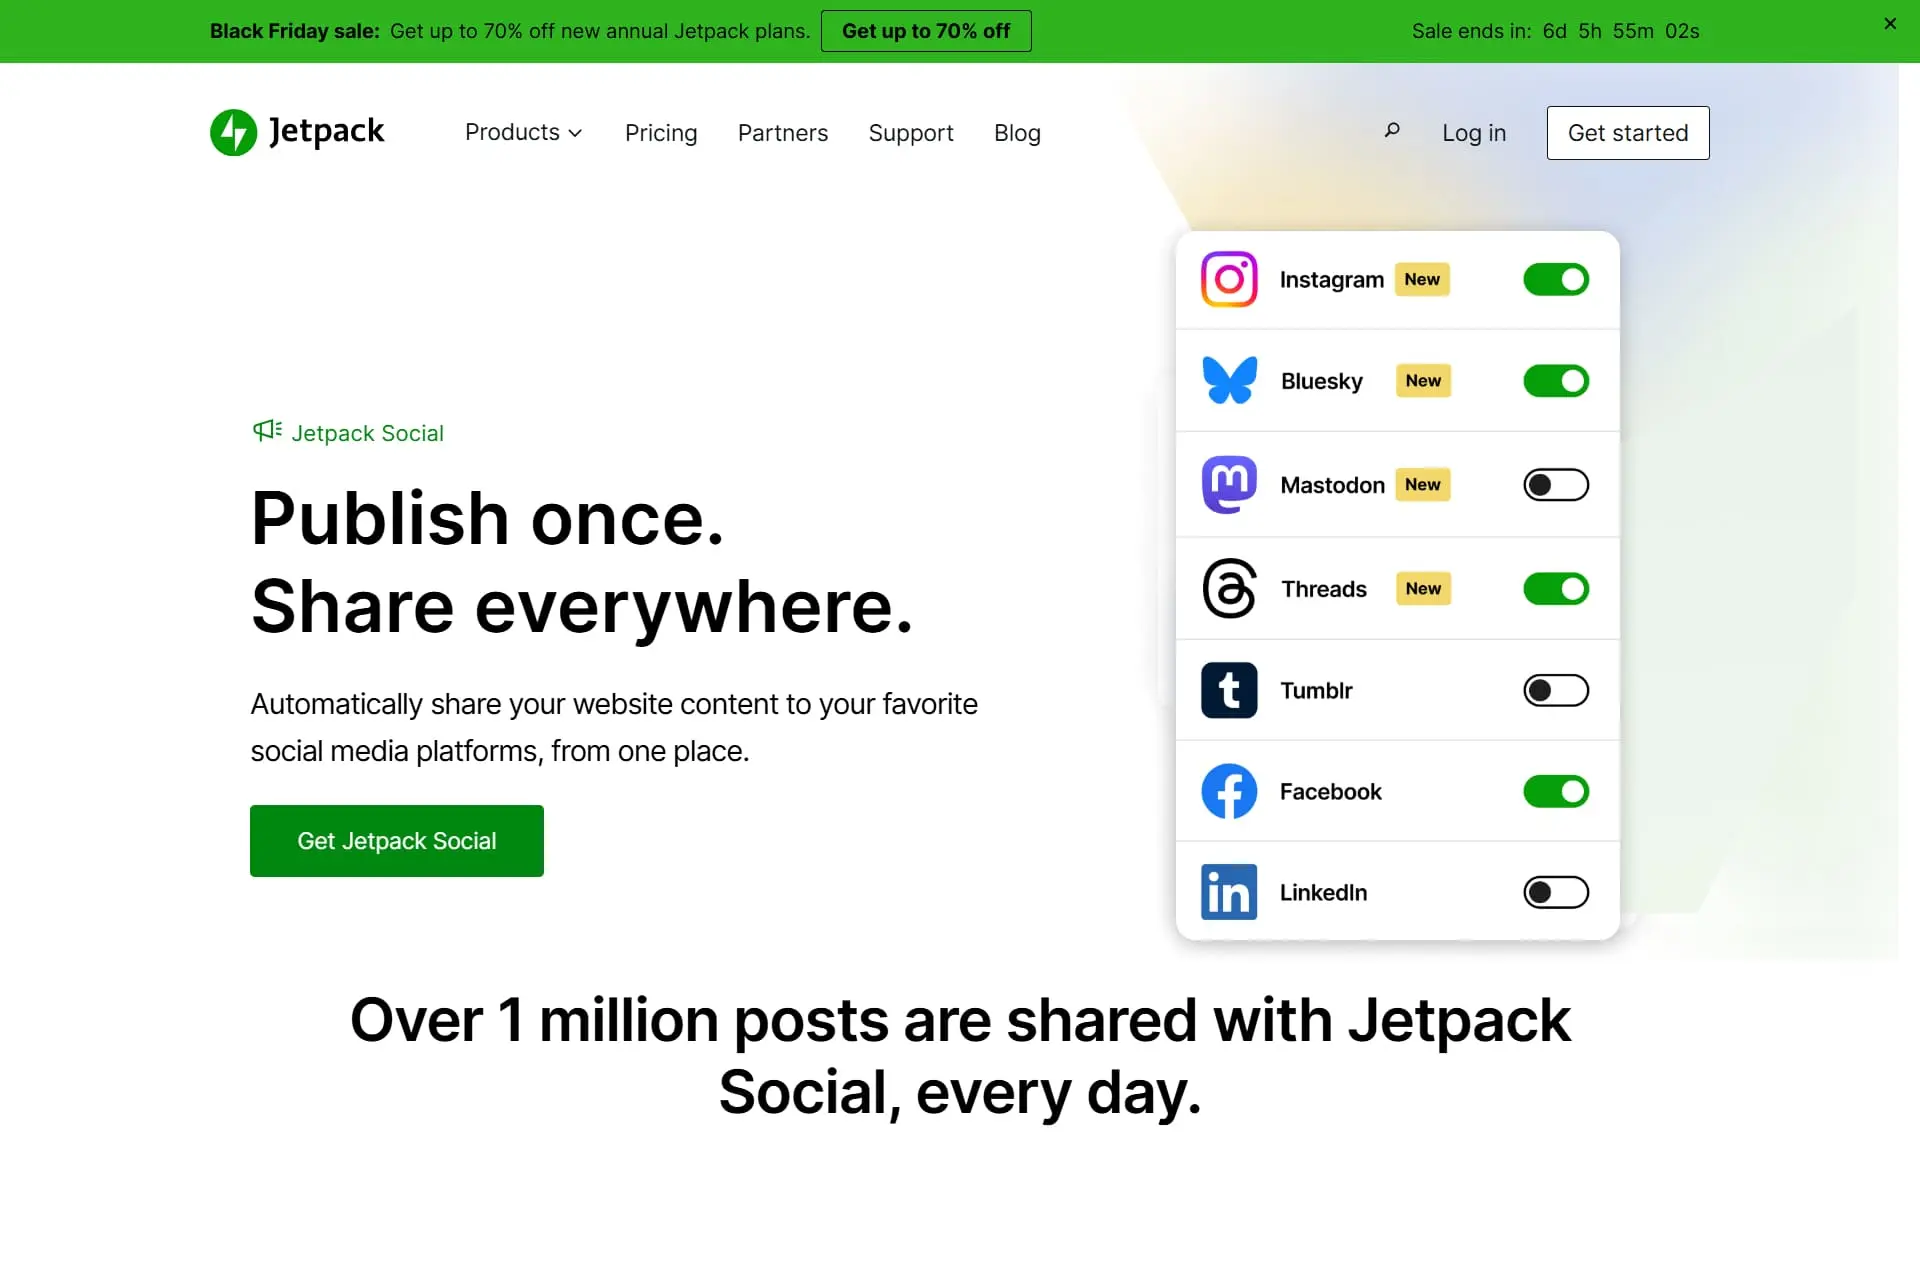
Task: Click the New badge next to Mastodon
Action: [x=1422, y=484]
